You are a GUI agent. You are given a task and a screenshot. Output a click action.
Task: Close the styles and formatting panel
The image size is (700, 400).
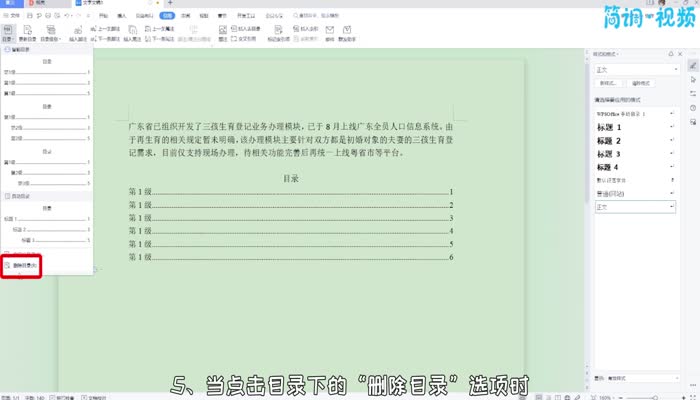[679, 53]
